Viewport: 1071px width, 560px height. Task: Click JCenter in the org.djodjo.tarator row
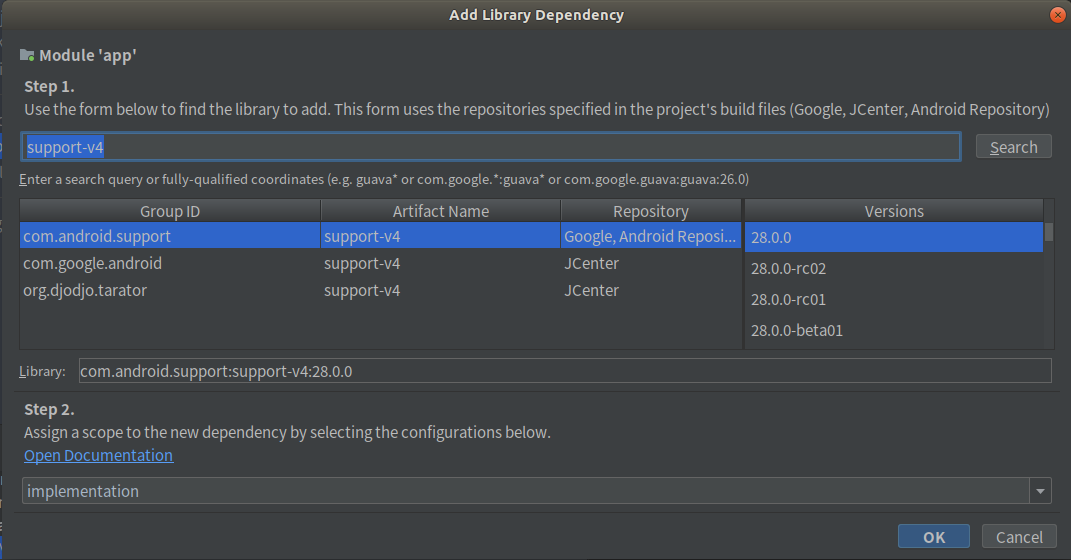pos(651,290)
